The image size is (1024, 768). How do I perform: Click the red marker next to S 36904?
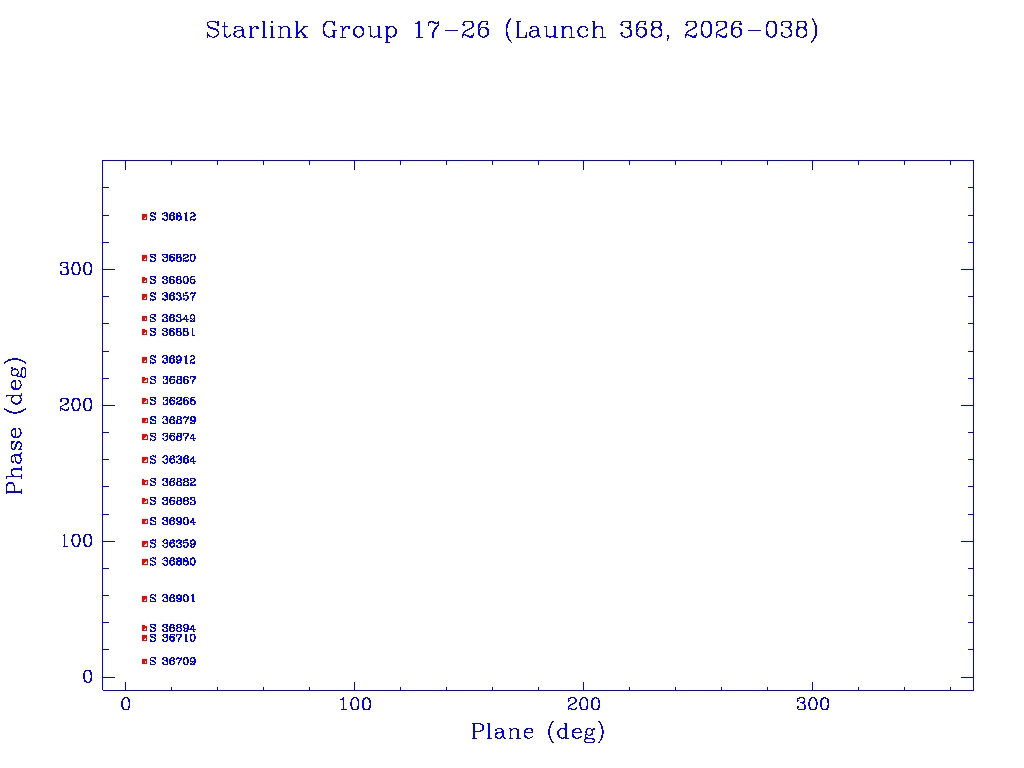click(x=145, y=521)
